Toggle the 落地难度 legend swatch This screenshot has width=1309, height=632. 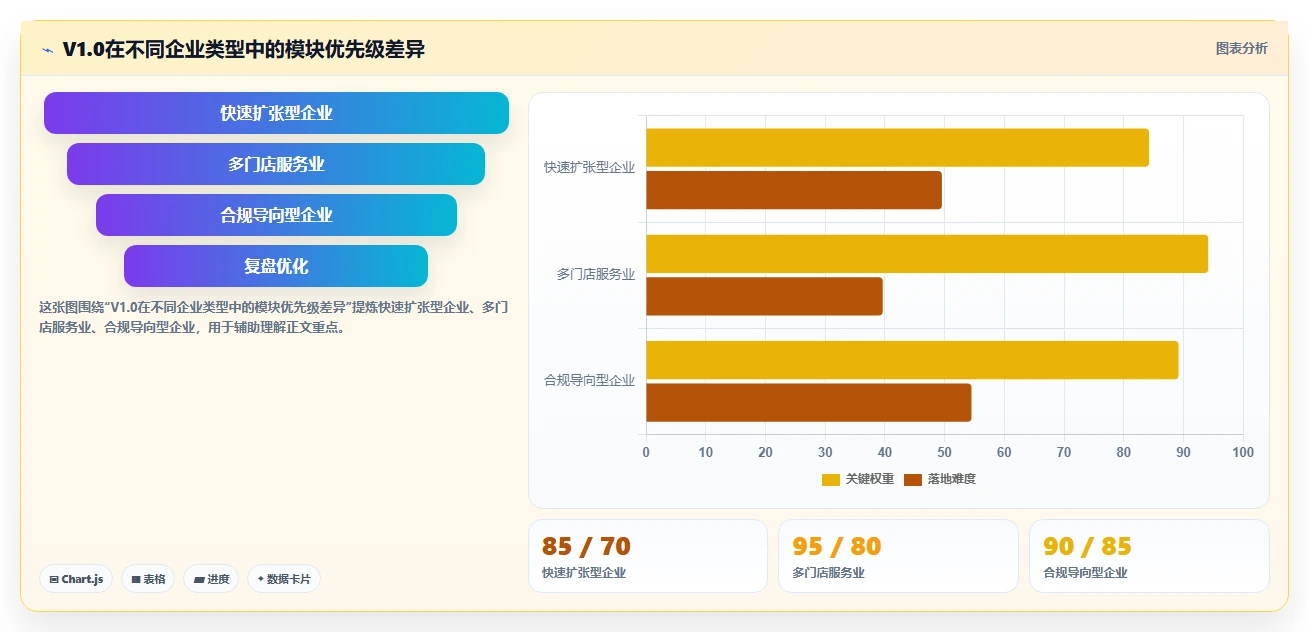[x=912, y=480]
